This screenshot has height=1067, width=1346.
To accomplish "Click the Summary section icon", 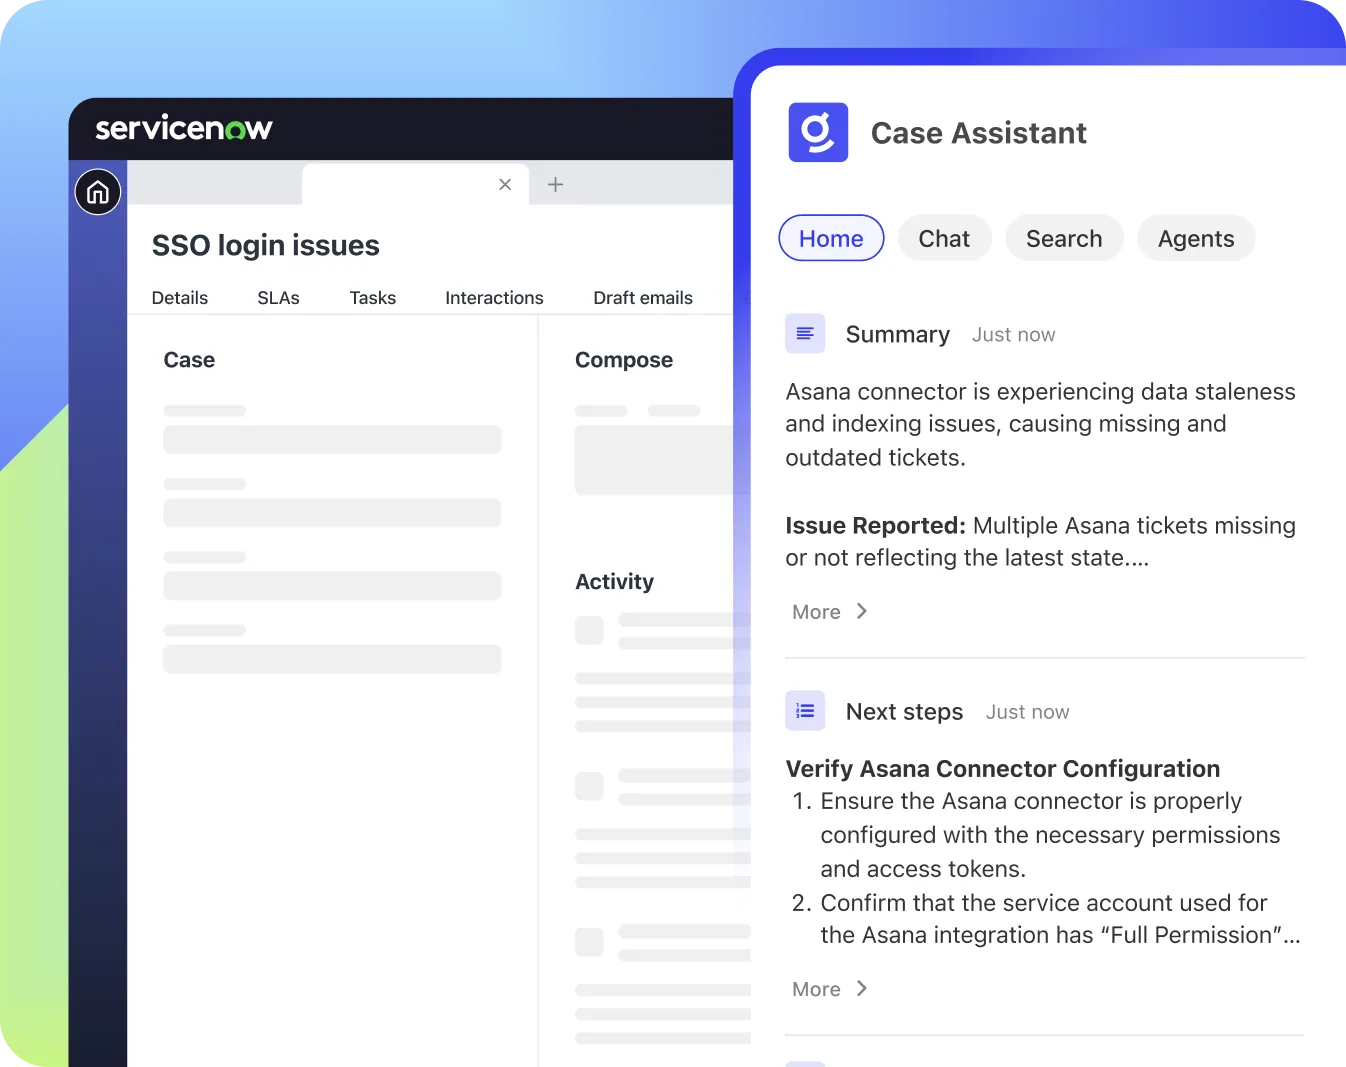I will (805, 333).
